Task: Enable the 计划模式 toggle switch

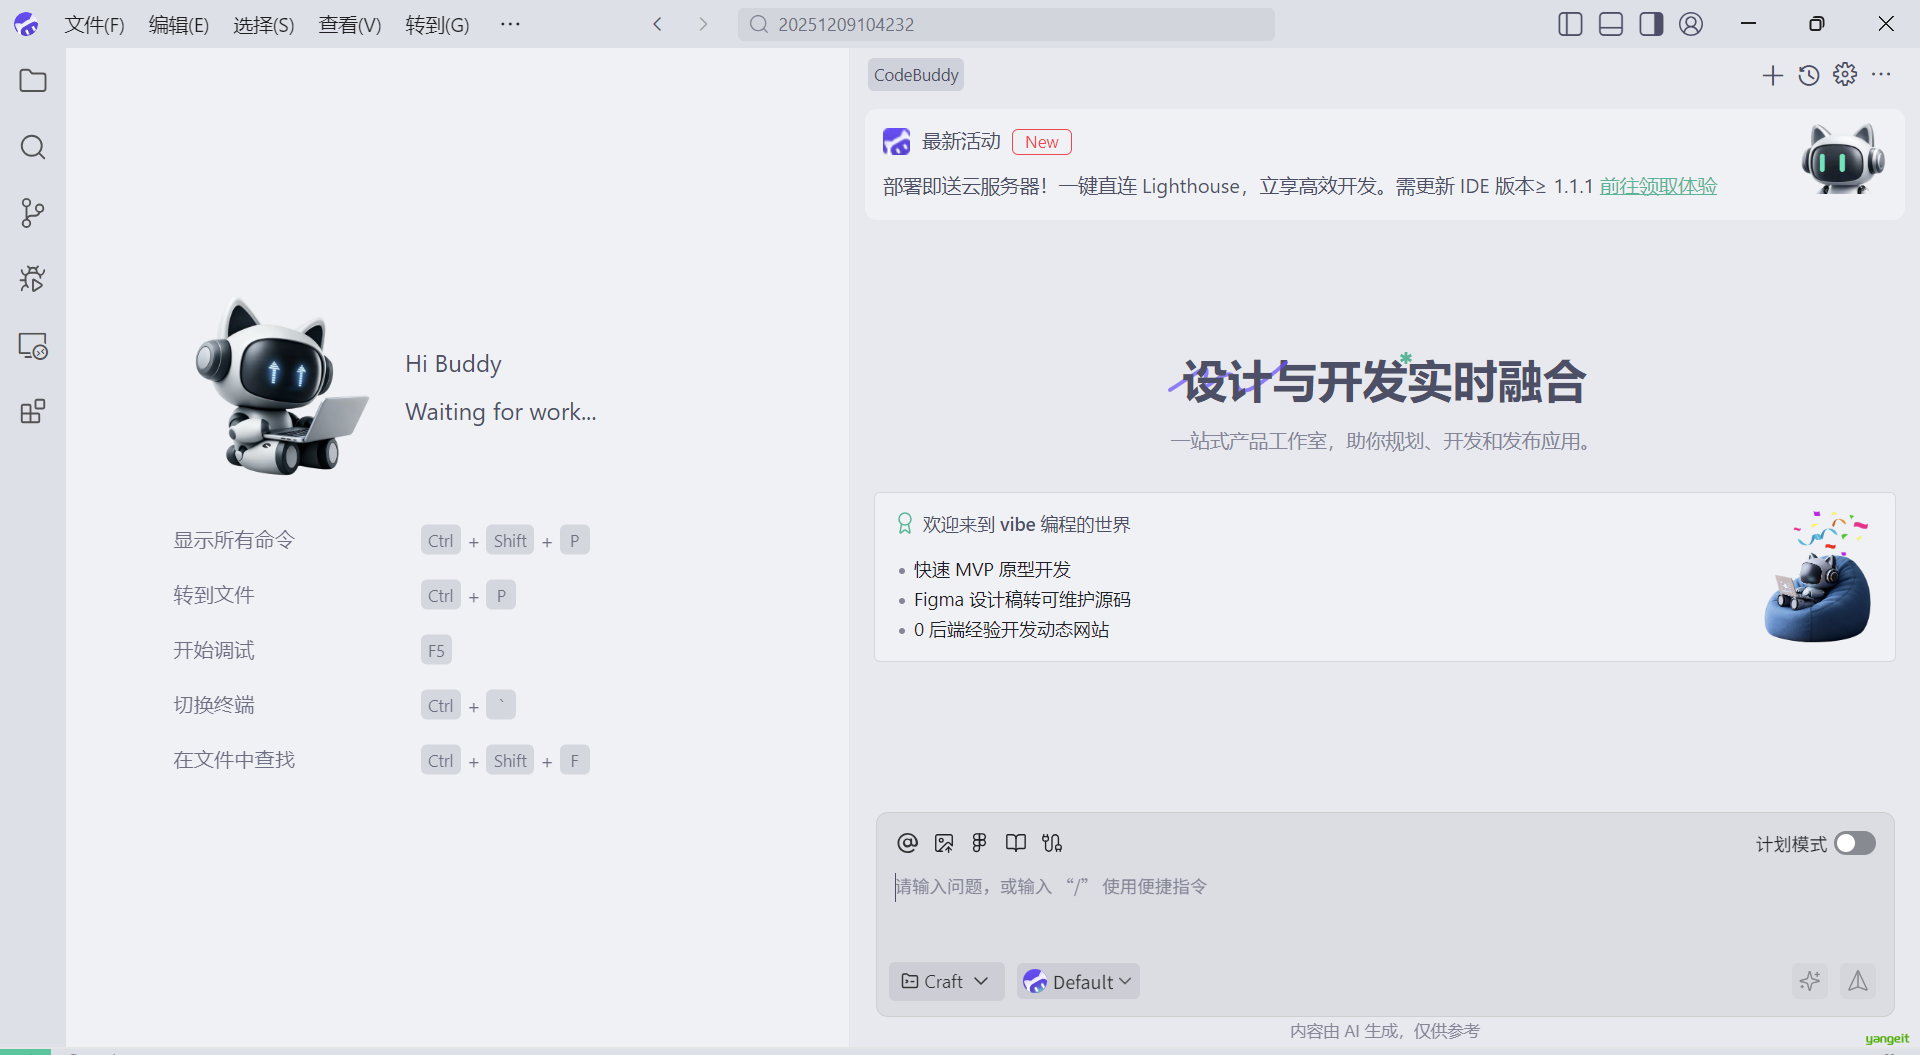Action: (1854, 843)
